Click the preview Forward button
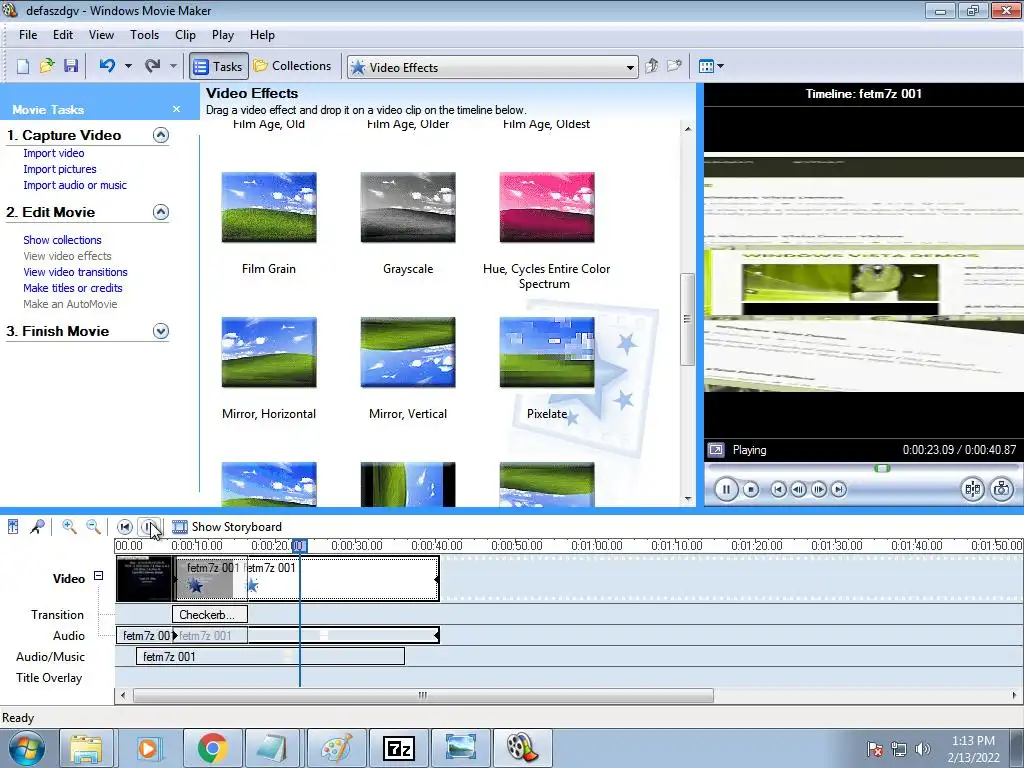 click(839, 489)
